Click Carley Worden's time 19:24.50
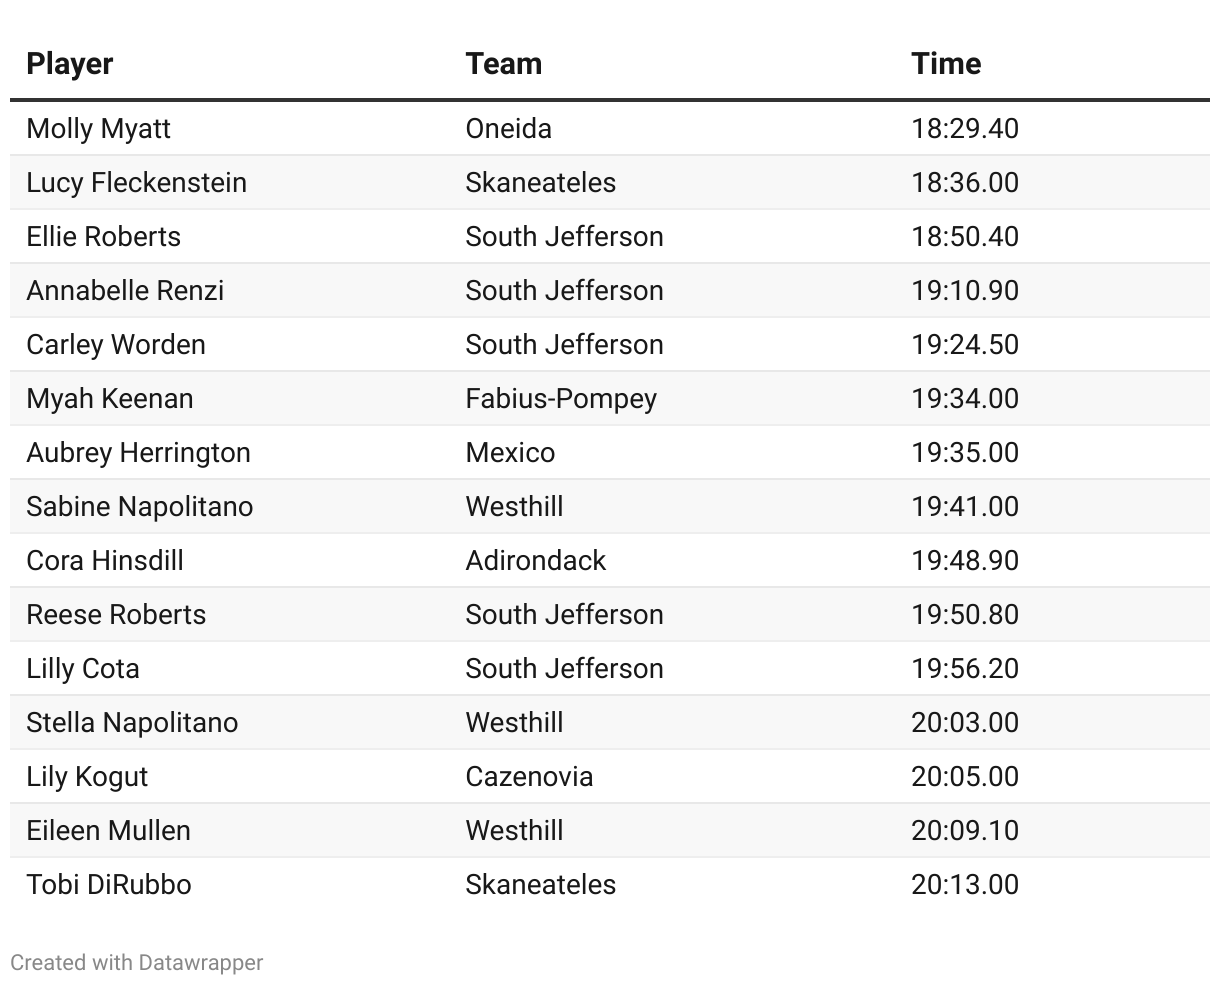1220x986 pixels. (965, 345)
